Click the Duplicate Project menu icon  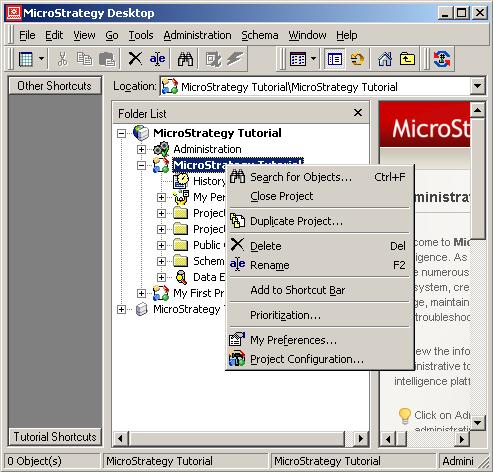coord(237,221)
